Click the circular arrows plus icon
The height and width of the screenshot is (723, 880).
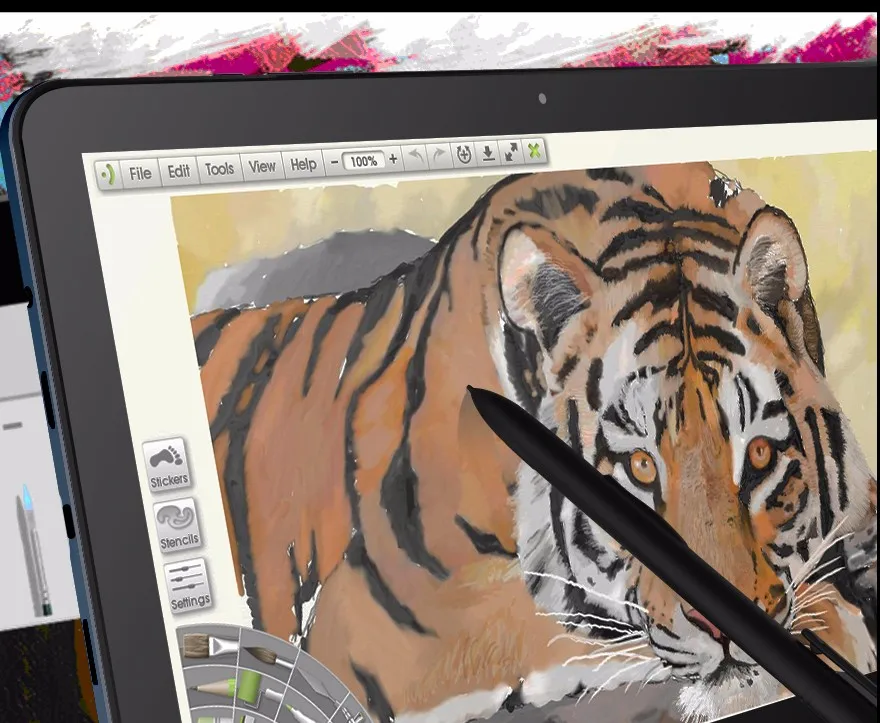click(x=464, y=154)
